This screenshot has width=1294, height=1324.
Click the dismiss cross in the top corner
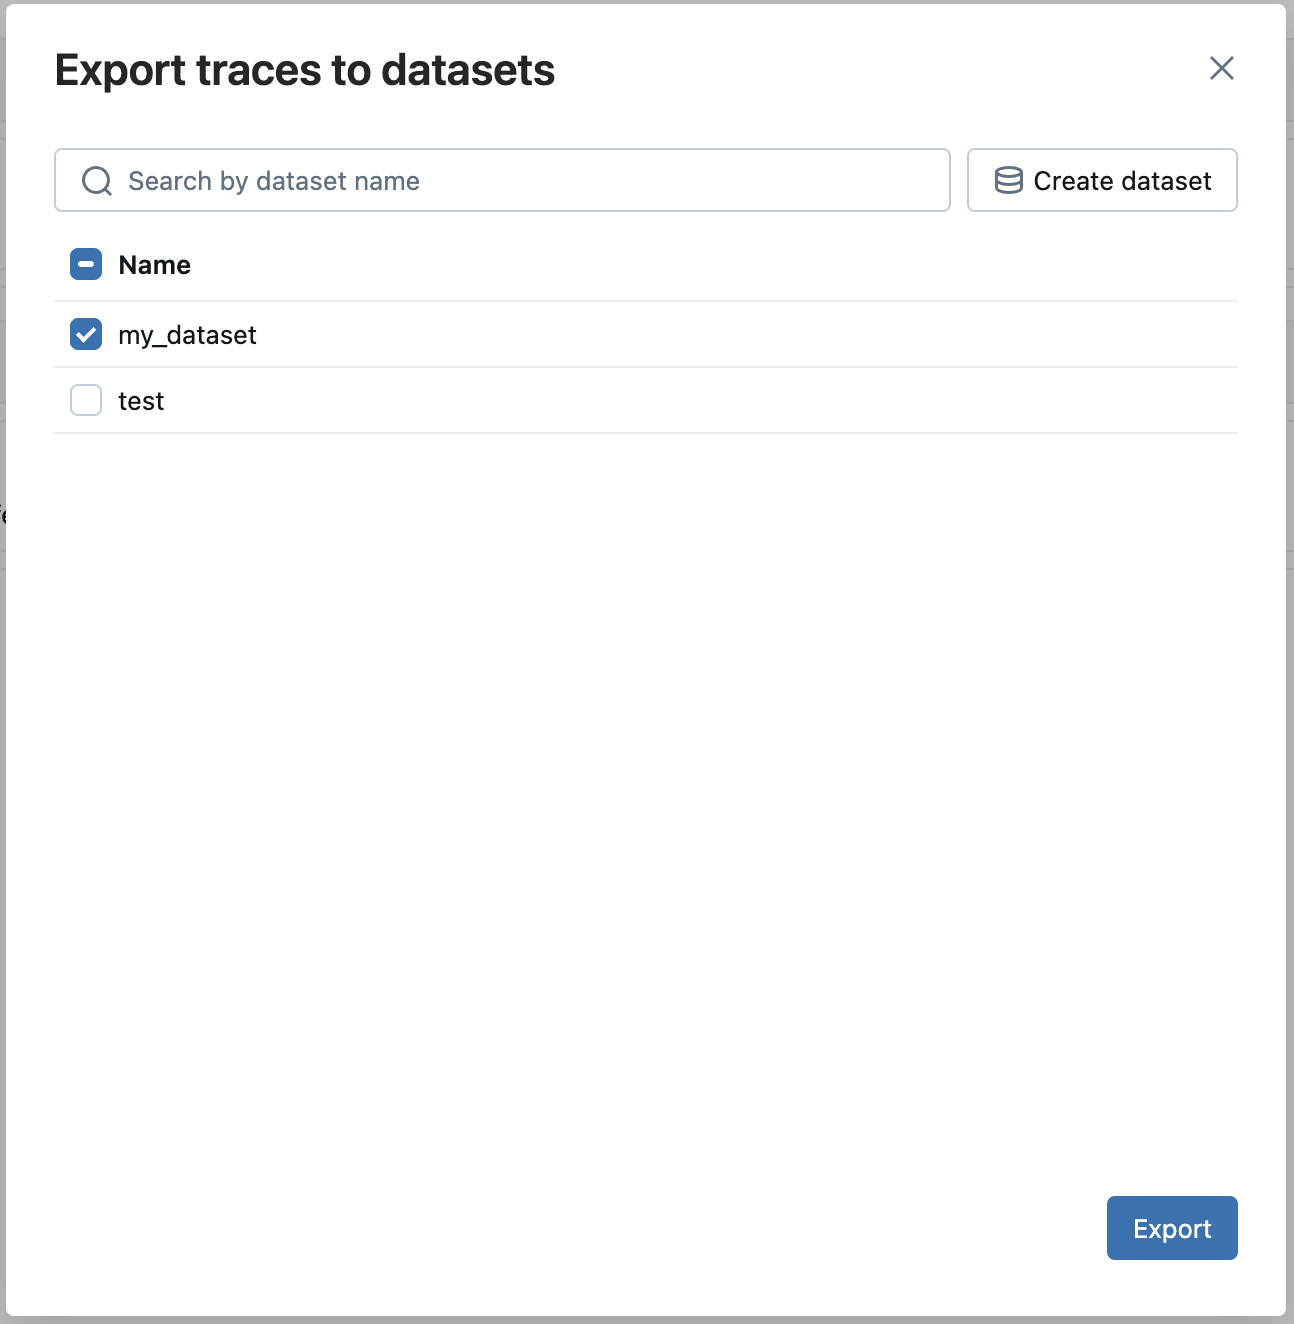(1222, 69)
